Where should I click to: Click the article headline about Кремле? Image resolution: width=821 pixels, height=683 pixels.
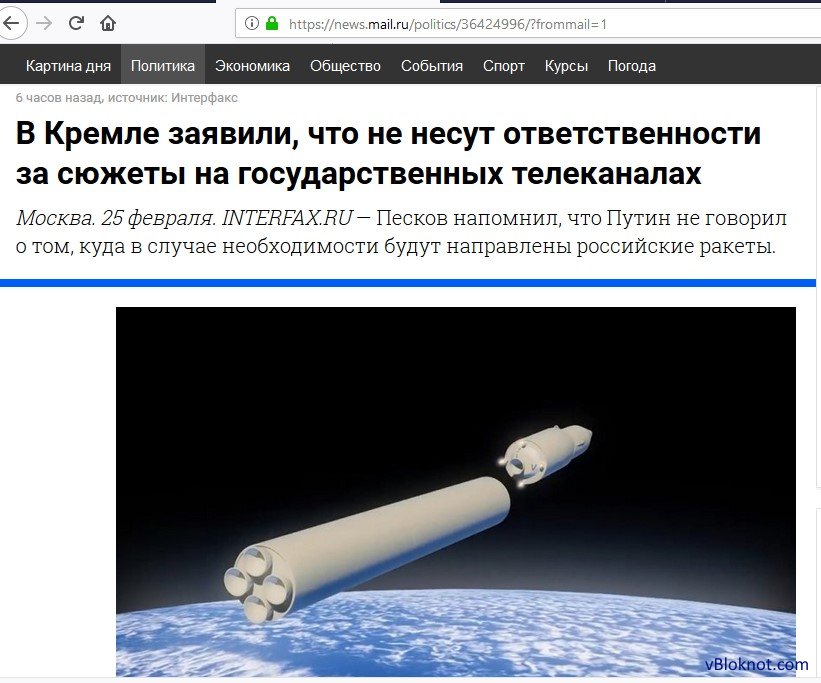(x=388, y=154)
